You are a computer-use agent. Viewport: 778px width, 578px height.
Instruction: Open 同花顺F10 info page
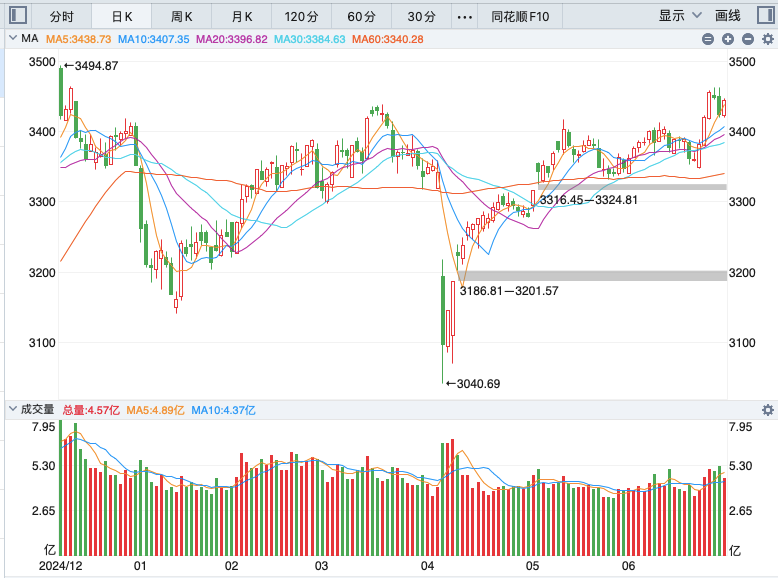coord(520,16)
